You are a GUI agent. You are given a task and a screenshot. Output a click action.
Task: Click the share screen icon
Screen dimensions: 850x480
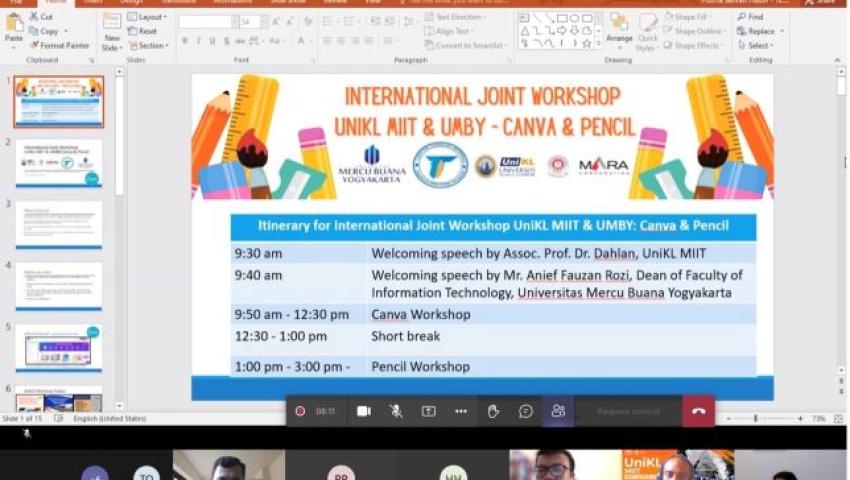coord(428,411)
